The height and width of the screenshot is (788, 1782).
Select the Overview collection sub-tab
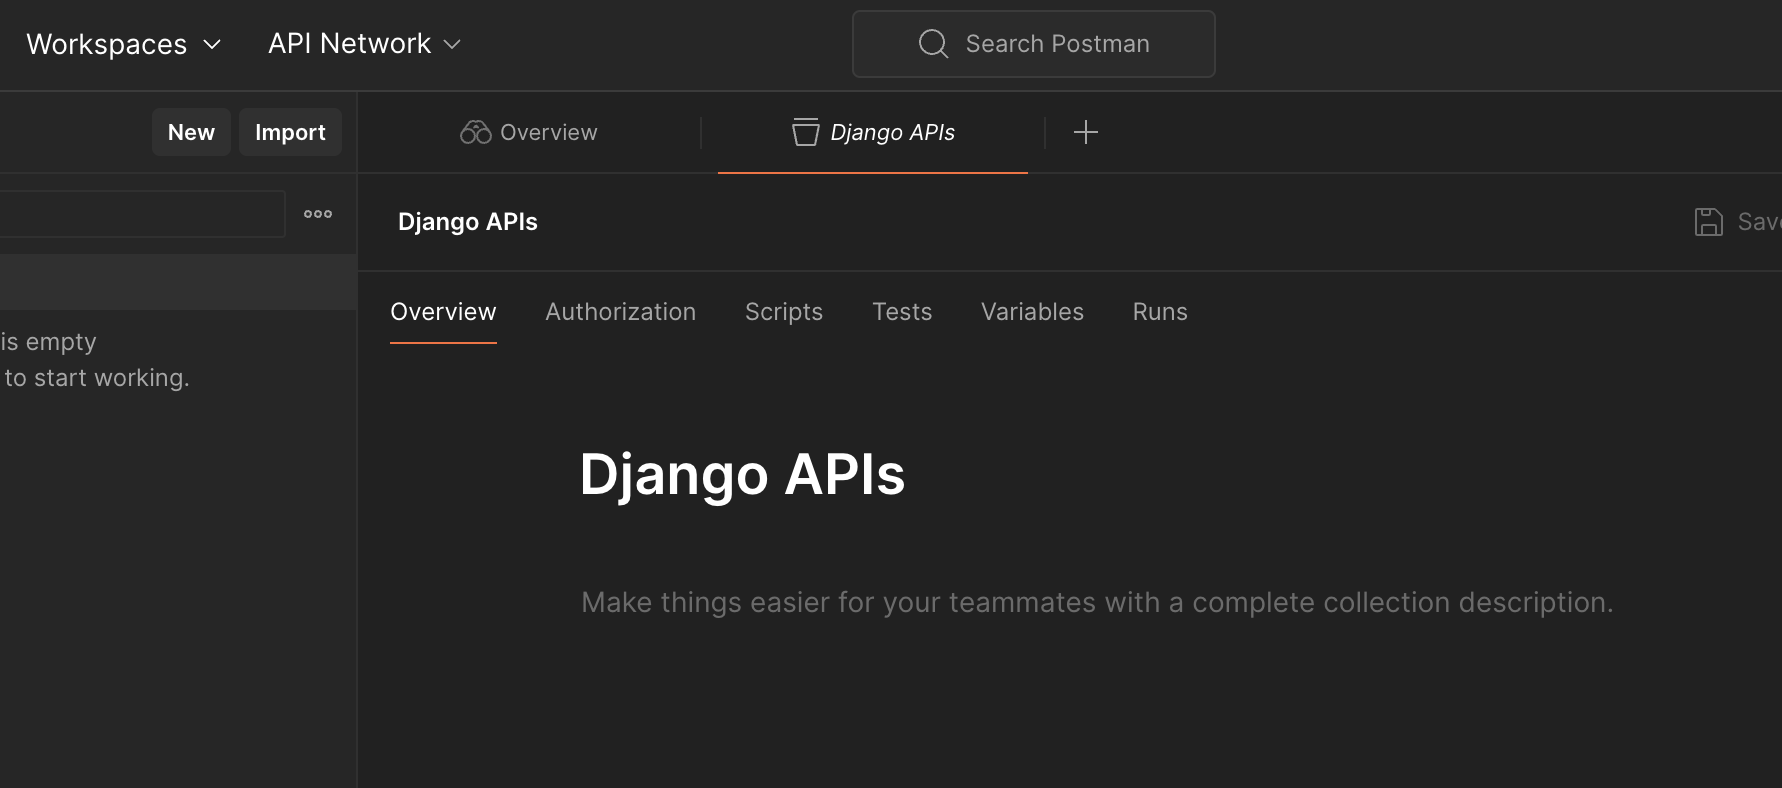click(443, 312)
